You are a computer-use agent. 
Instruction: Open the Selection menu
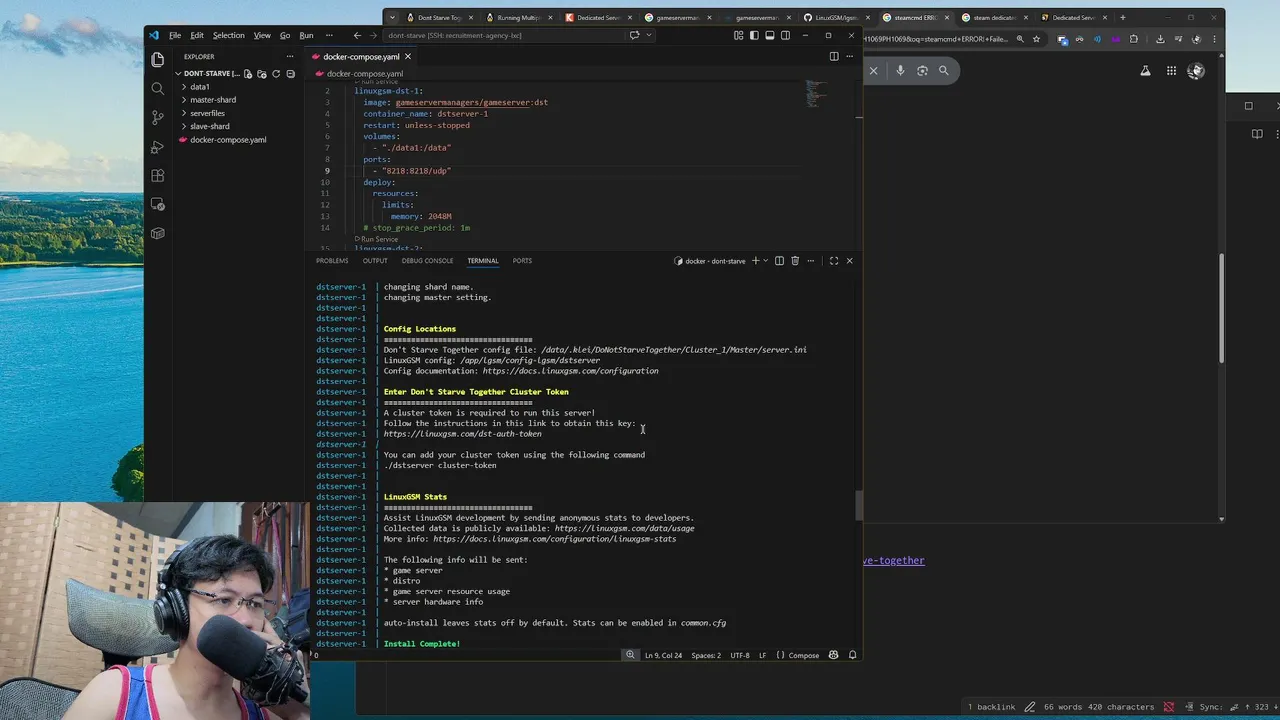tap(228, 35)
